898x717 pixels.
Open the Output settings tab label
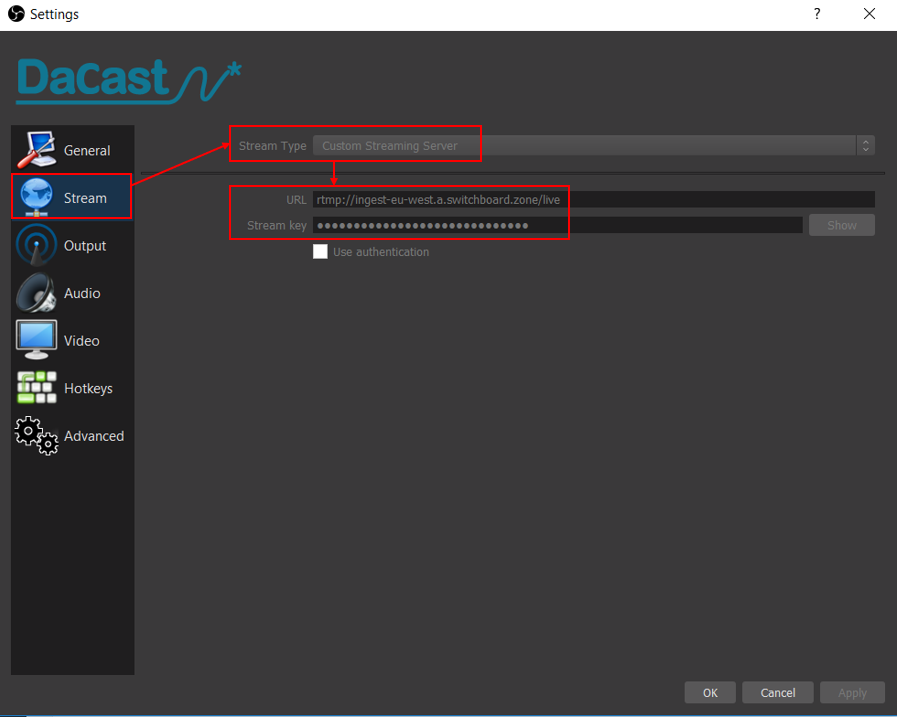[x=85, y=246]
